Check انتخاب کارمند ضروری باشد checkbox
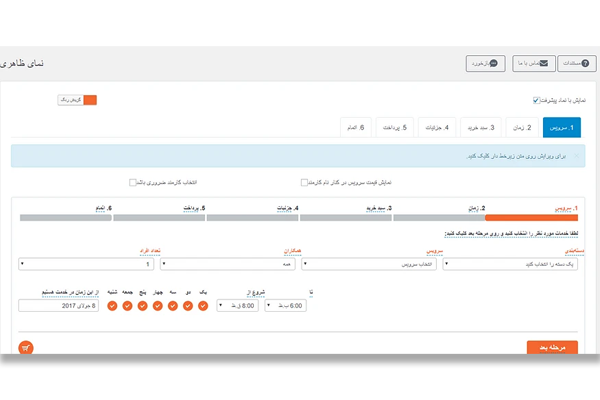This screenshot has width=600, height=400. [133, 183]
